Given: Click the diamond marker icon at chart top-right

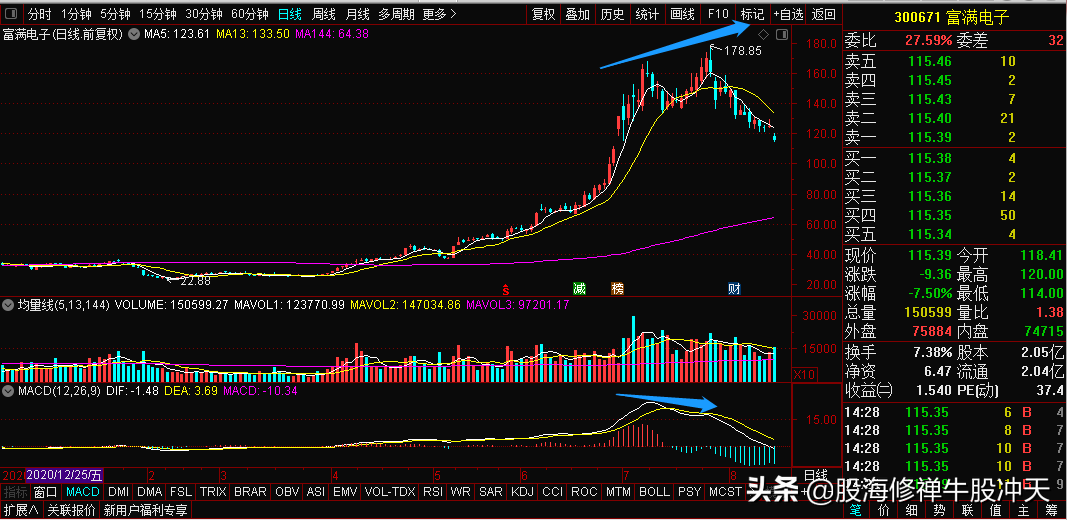Looking at the screenshot, I should 763,34.
